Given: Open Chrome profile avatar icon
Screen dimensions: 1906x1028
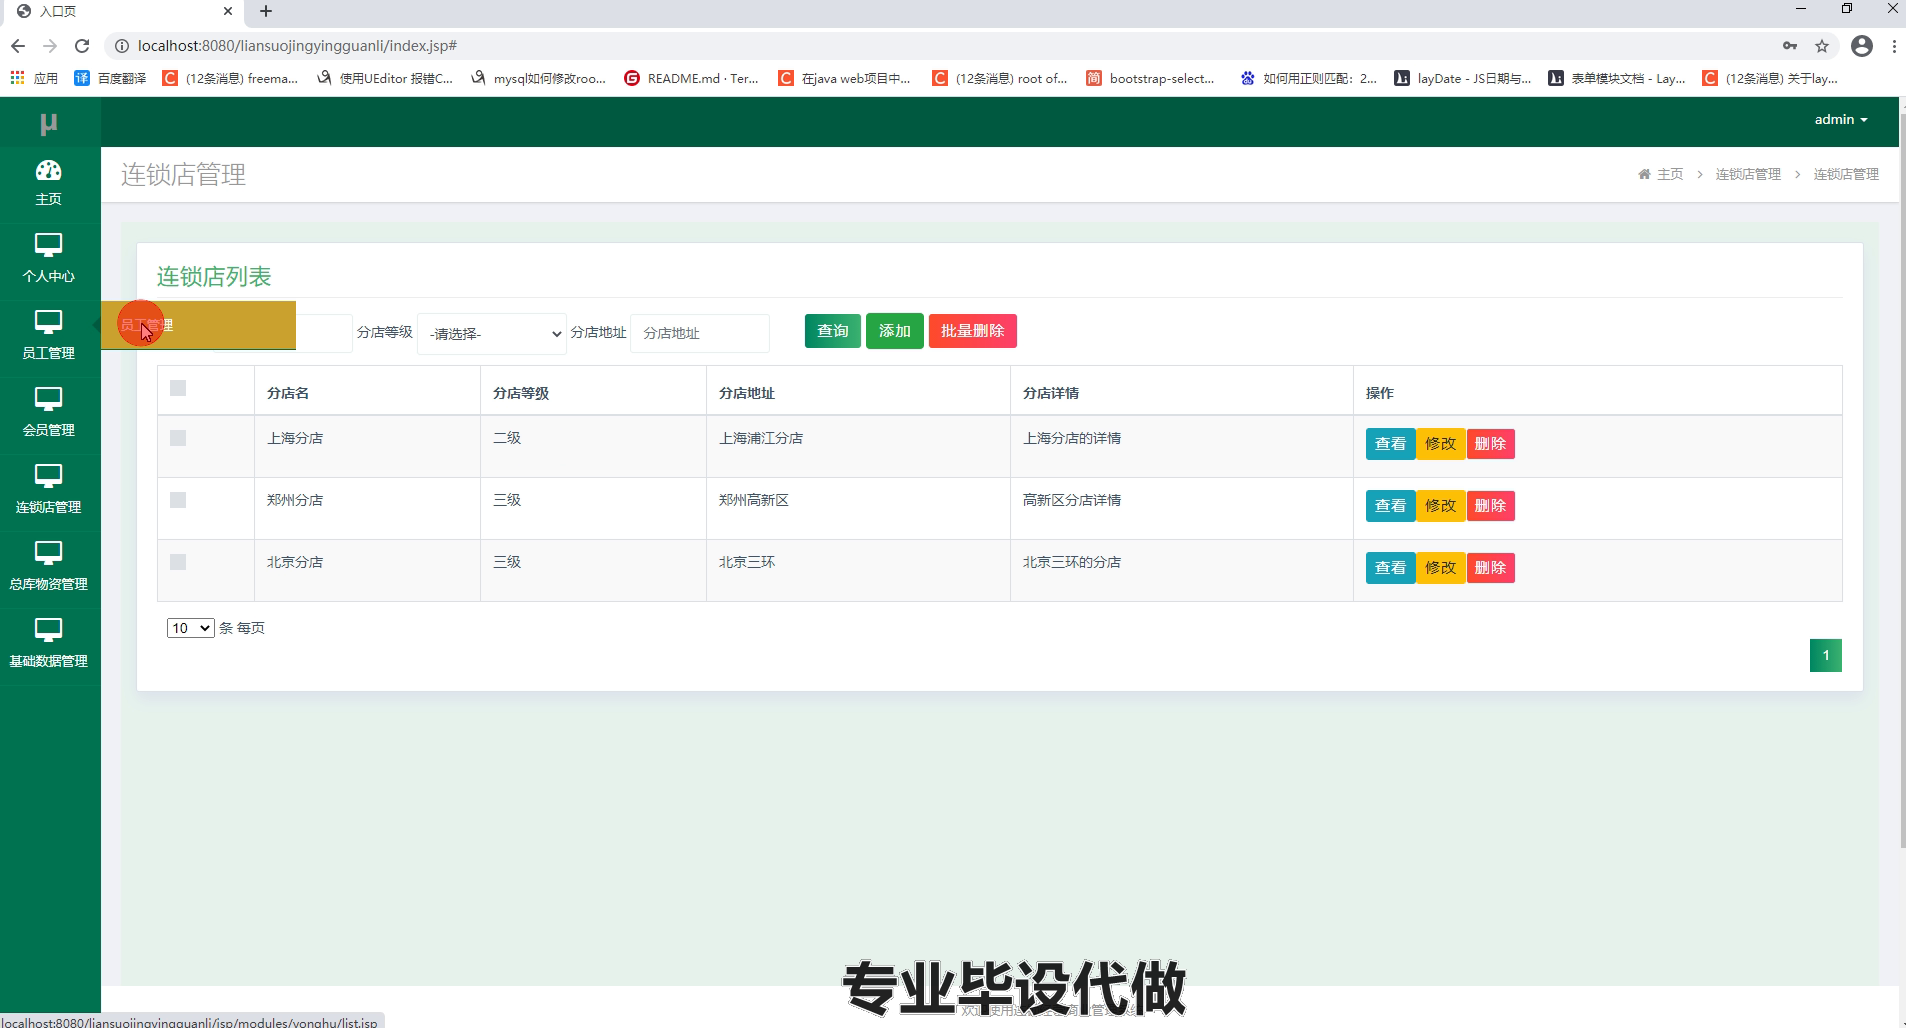Looking at the screenshot, I should tap(1862, 46).
